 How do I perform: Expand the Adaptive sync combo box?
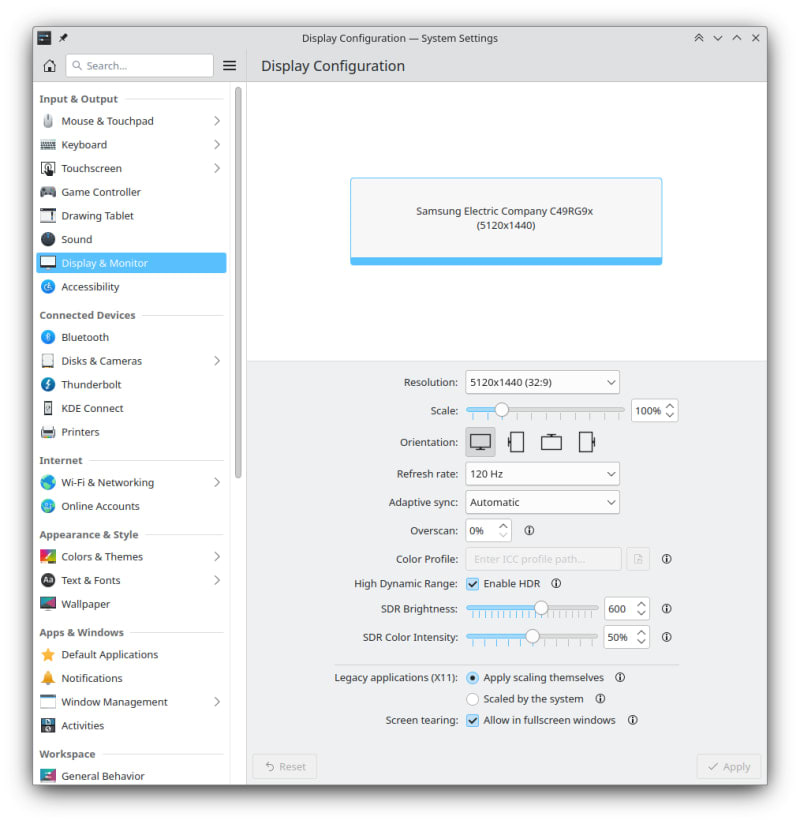(541, 502)
